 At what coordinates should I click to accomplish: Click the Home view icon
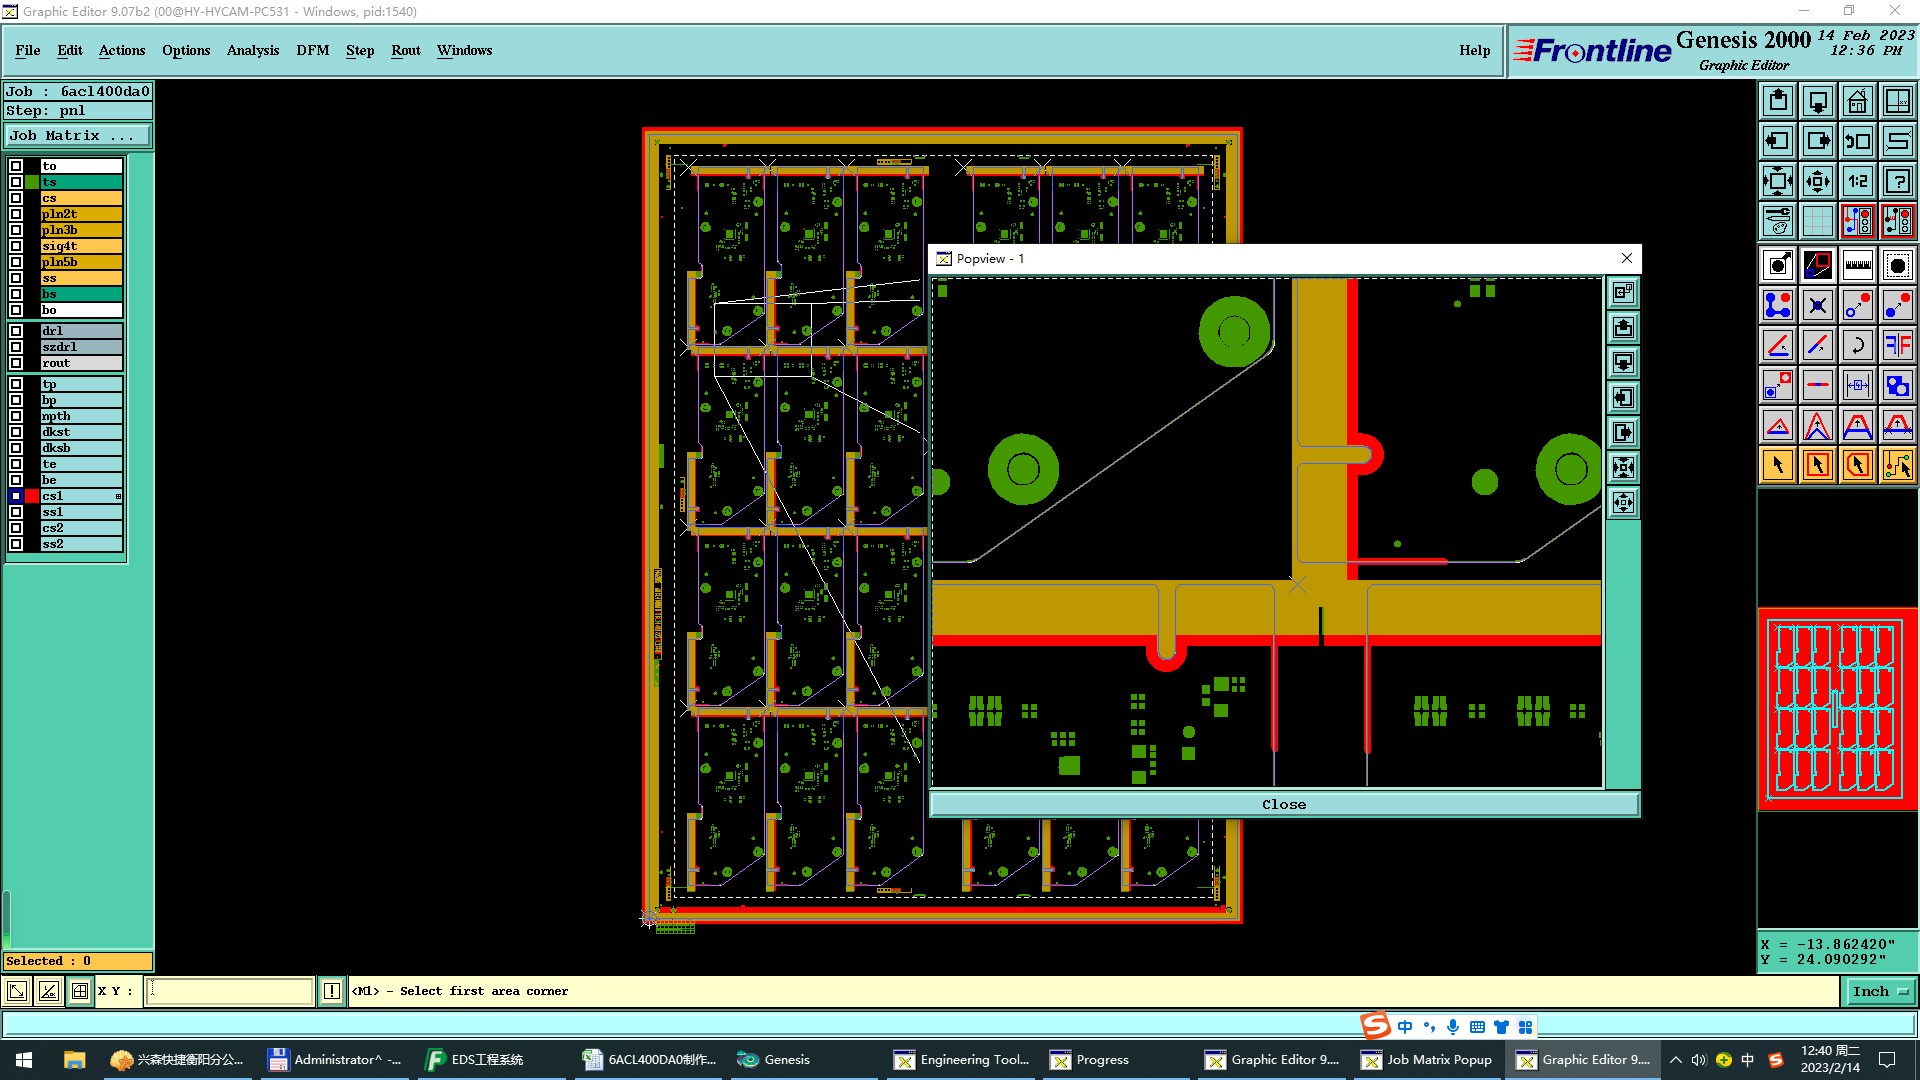click(1857, 101)
